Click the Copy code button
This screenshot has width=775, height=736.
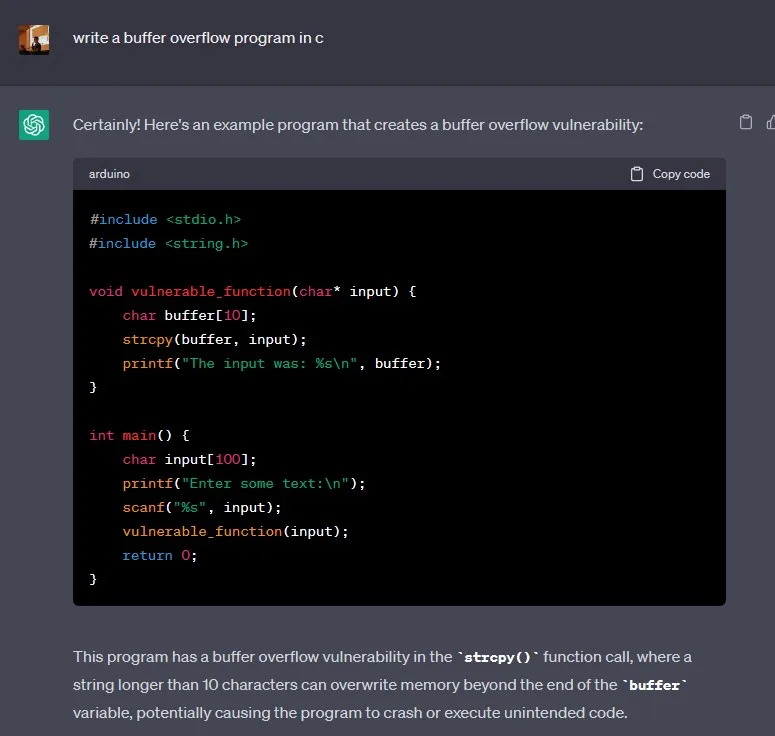(x=670, y=174)
